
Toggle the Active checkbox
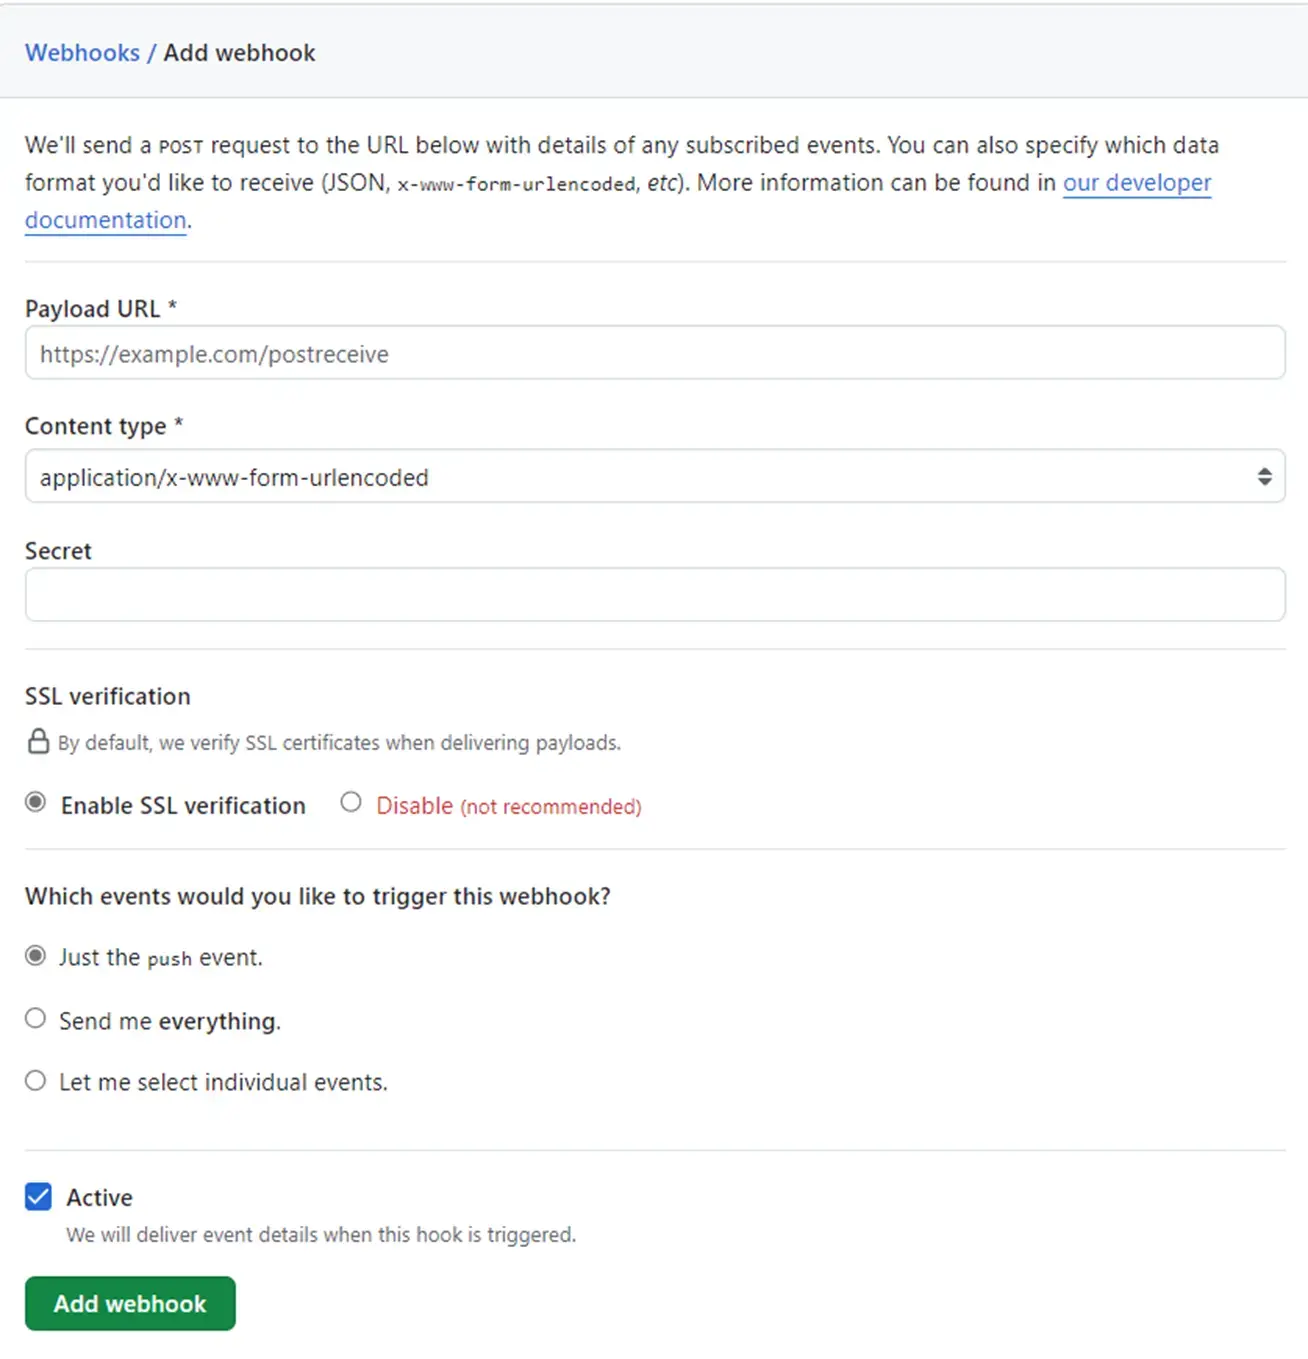pyautogui.click(x=39, y=1197)
